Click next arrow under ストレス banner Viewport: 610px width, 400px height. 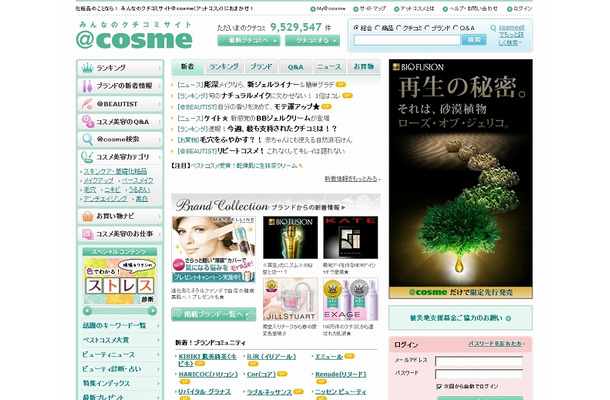coord(152,311)
